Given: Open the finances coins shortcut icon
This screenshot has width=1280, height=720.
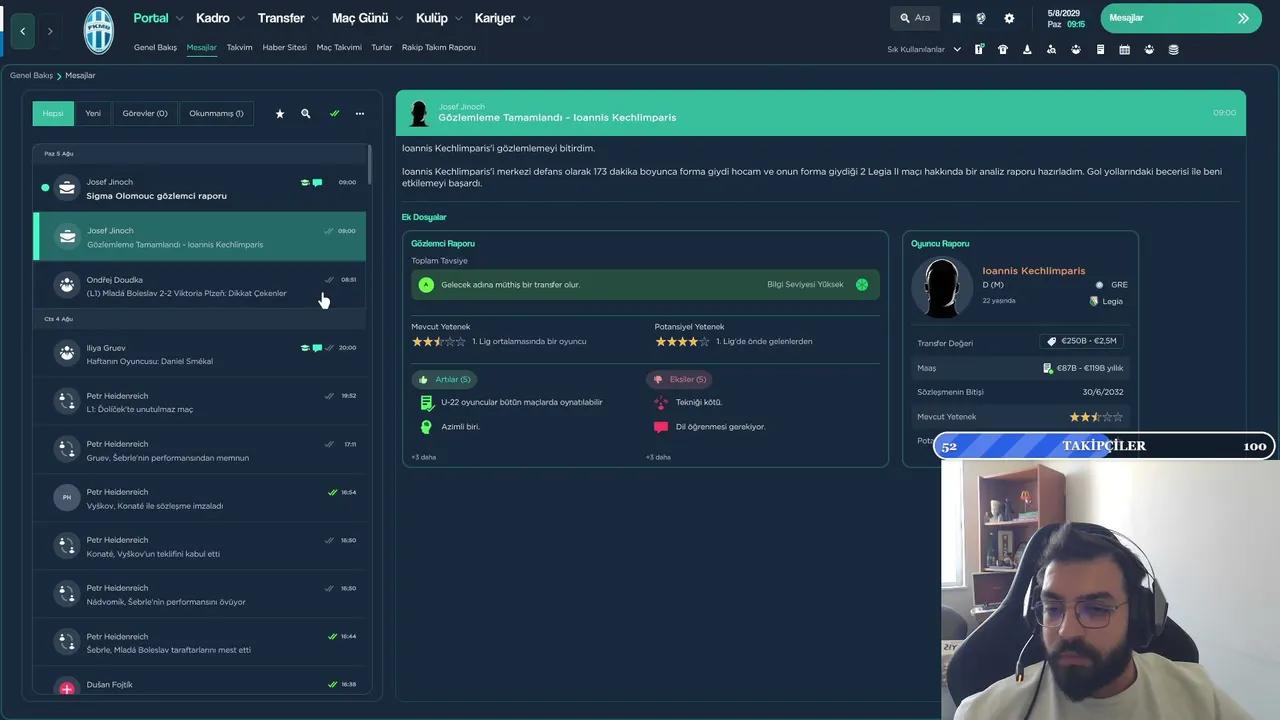Looking at the screenshot, I should click(x=1173, y=49).
